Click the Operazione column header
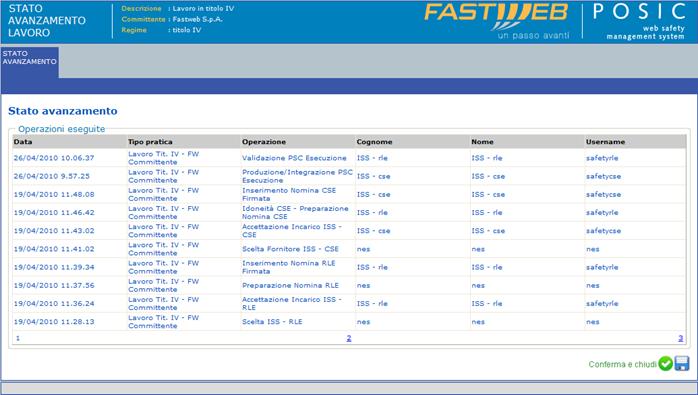This screenshot has width=698, height=395. coord(264,142)
